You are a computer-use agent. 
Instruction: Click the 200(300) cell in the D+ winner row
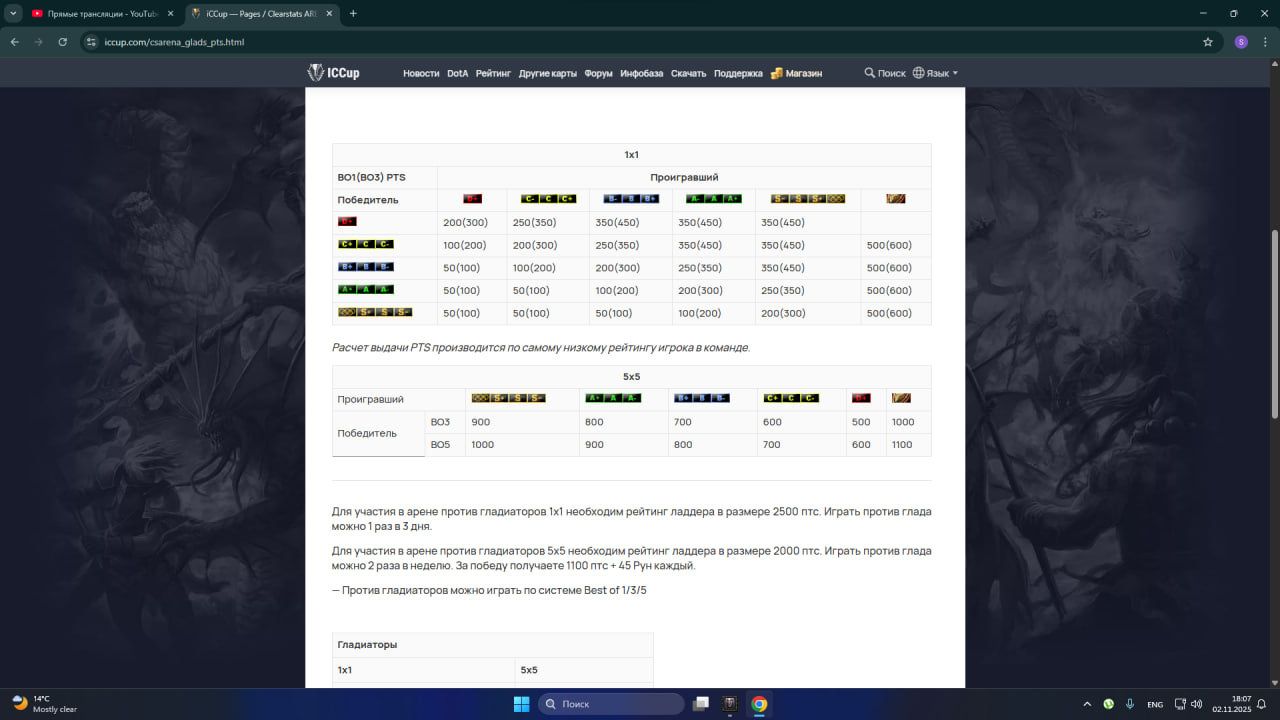point(472,222)
